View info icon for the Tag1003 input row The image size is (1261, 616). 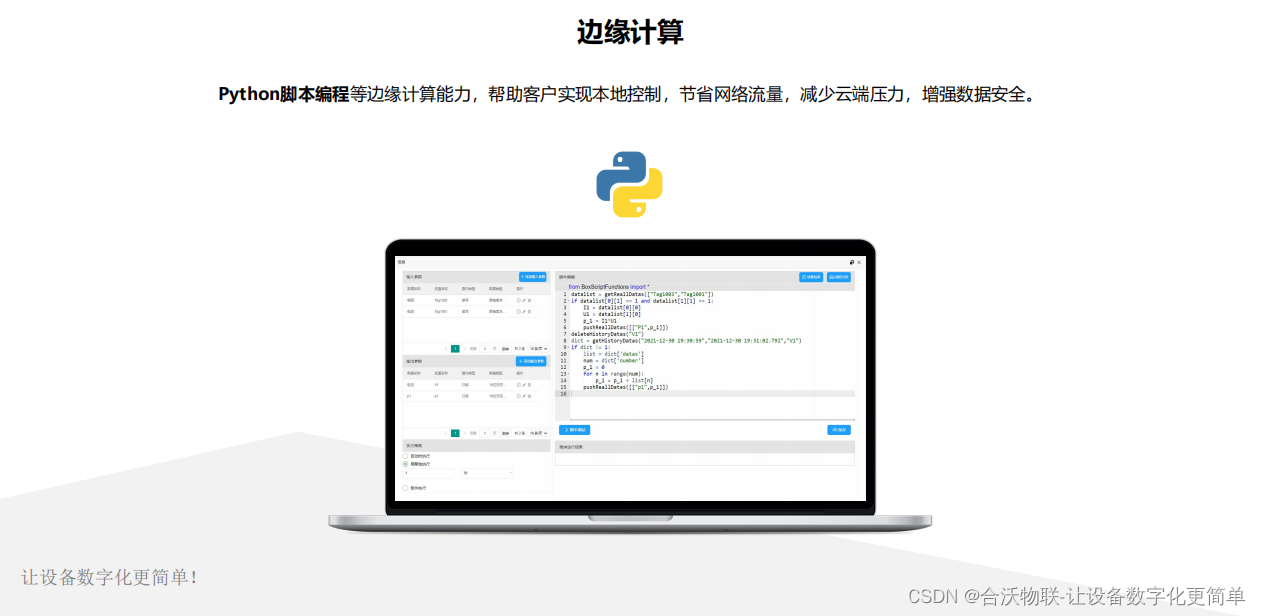point(518,300)
